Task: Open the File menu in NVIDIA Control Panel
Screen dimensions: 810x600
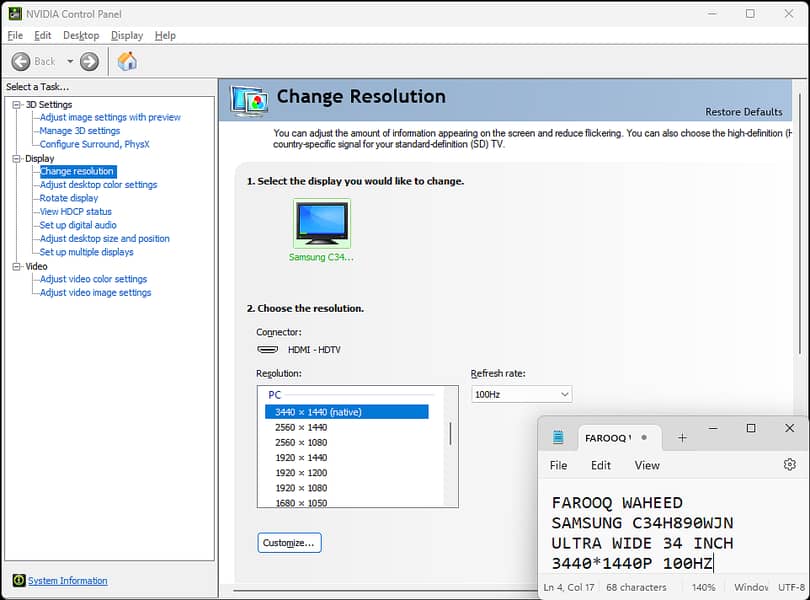Action: [x=15, y=36]
